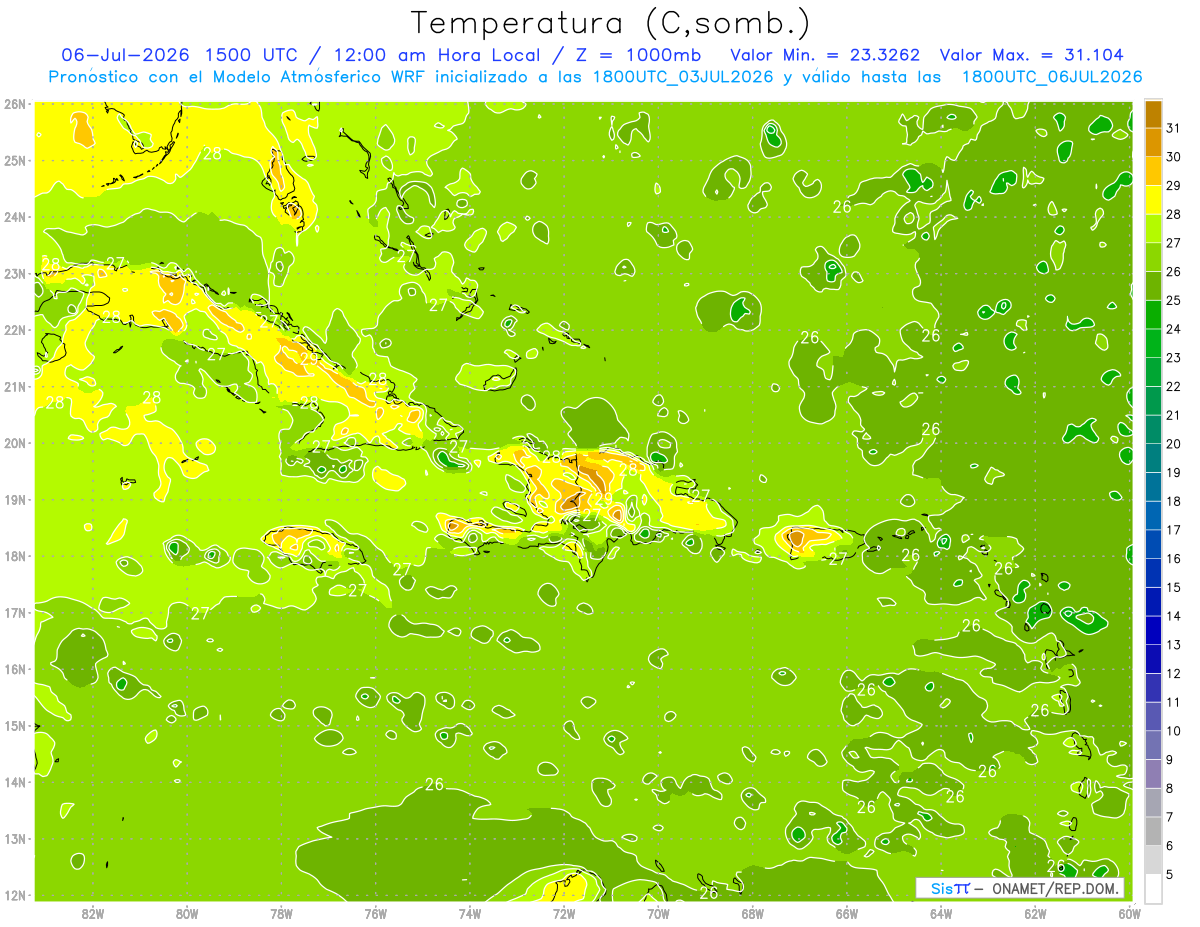Viewport: 1200px width, 927px height.
Task: Click the '30' value on the color scale
Action: (x=1174, y=156)
